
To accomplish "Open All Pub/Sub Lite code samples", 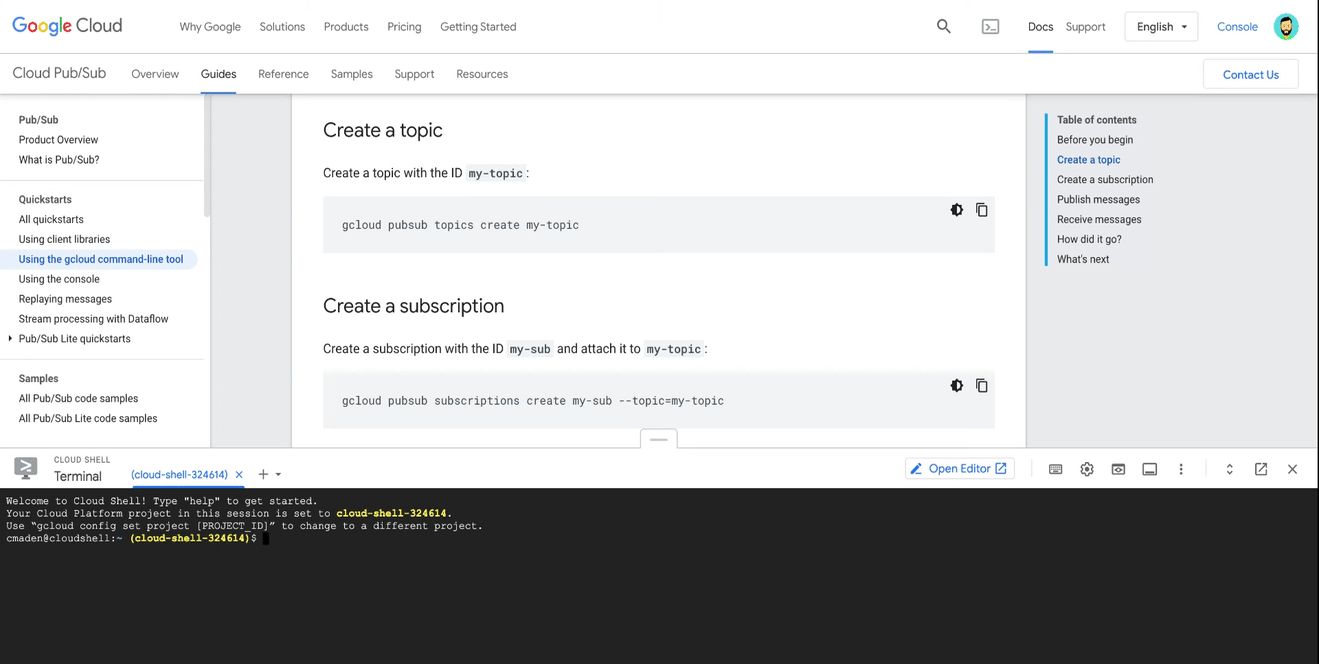I will pos(88,419).
